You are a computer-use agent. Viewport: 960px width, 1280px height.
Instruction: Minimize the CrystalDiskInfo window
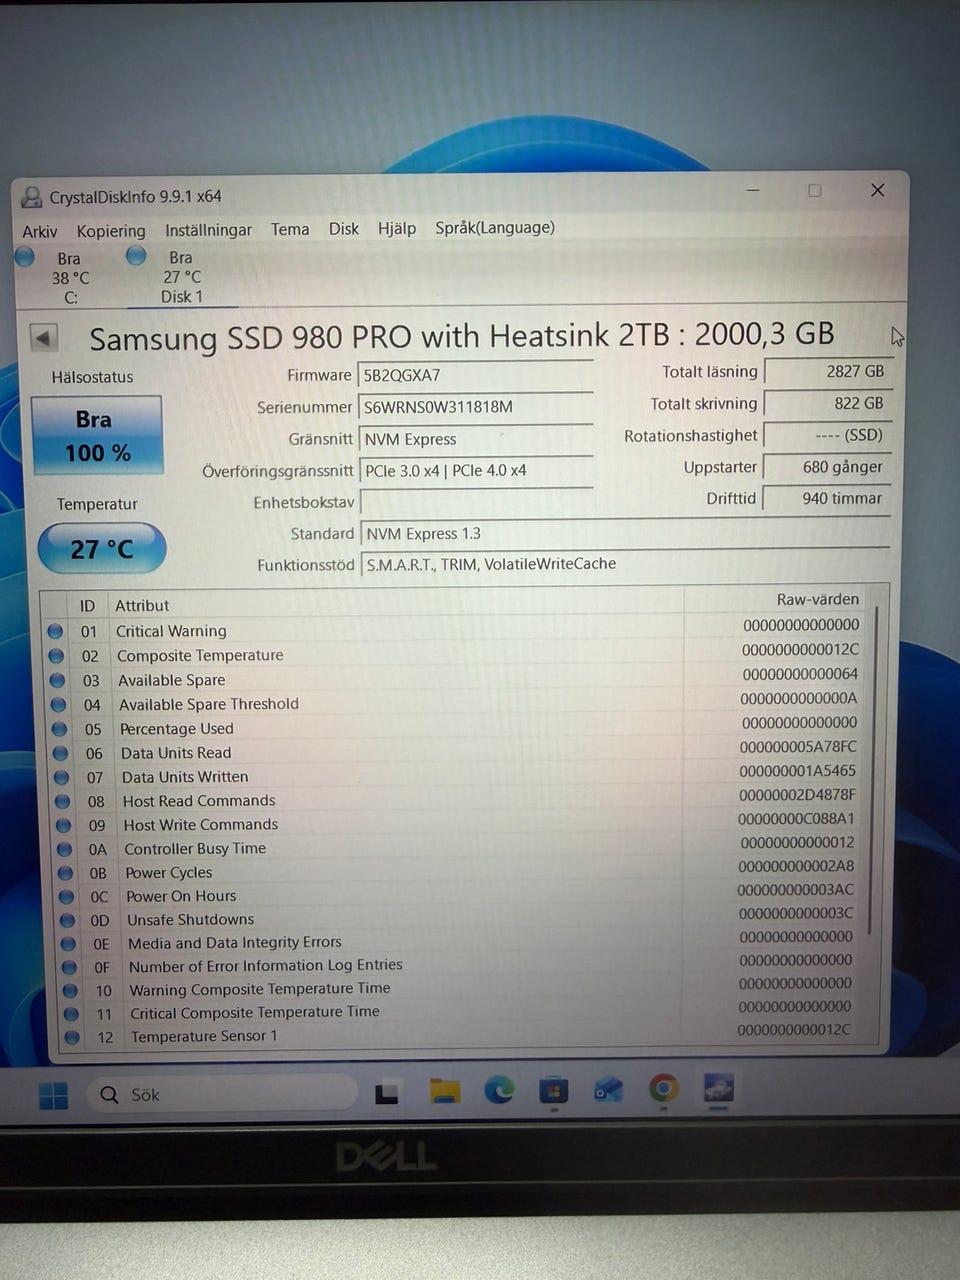coord(753,190)
